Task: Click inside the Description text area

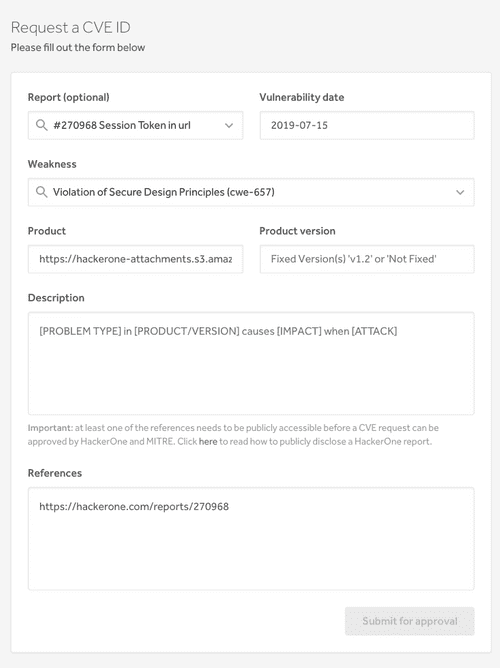Action: point(251,363)
